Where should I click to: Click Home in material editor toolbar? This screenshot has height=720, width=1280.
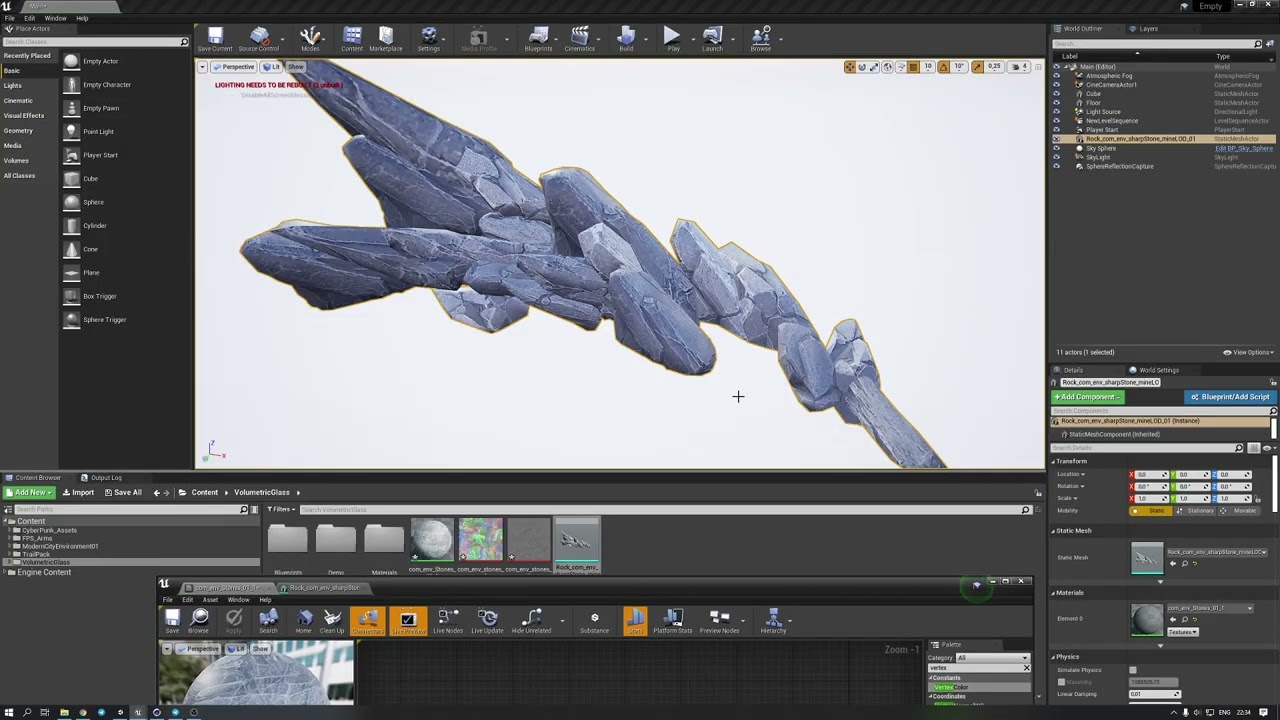tap(303, 621)
